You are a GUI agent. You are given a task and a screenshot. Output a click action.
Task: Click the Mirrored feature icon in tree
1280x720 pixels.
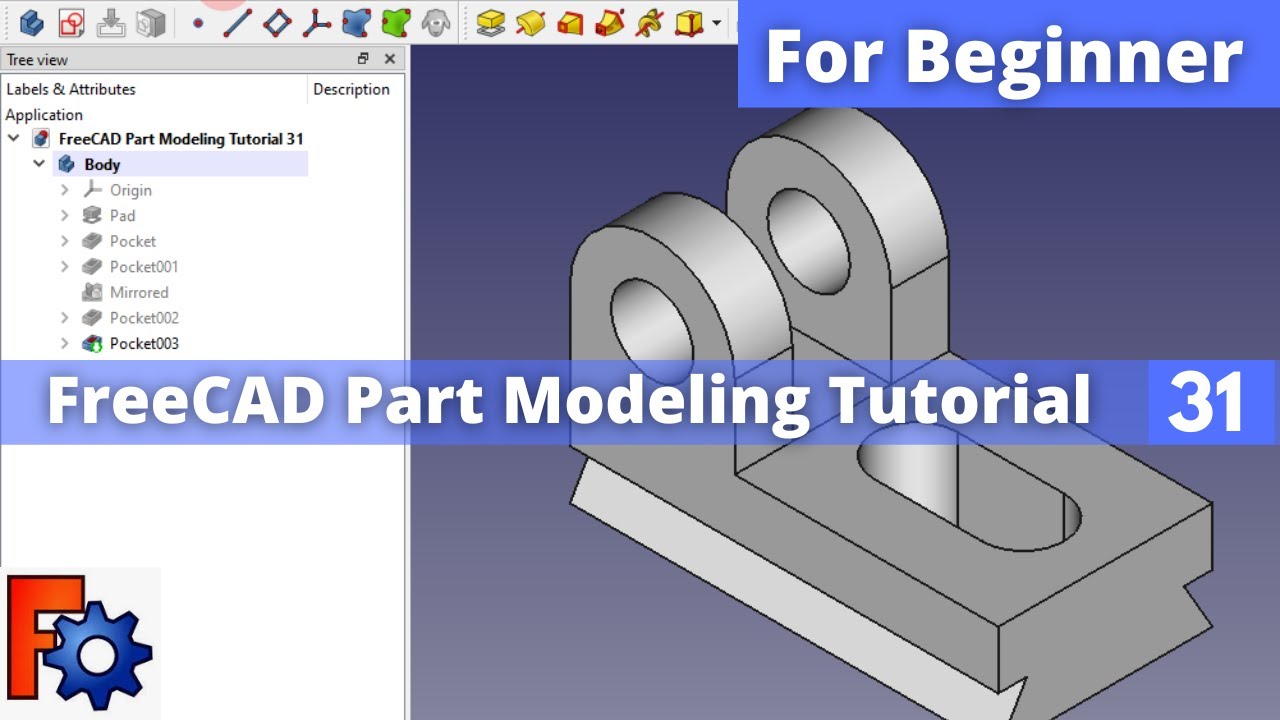click(93, 292)
